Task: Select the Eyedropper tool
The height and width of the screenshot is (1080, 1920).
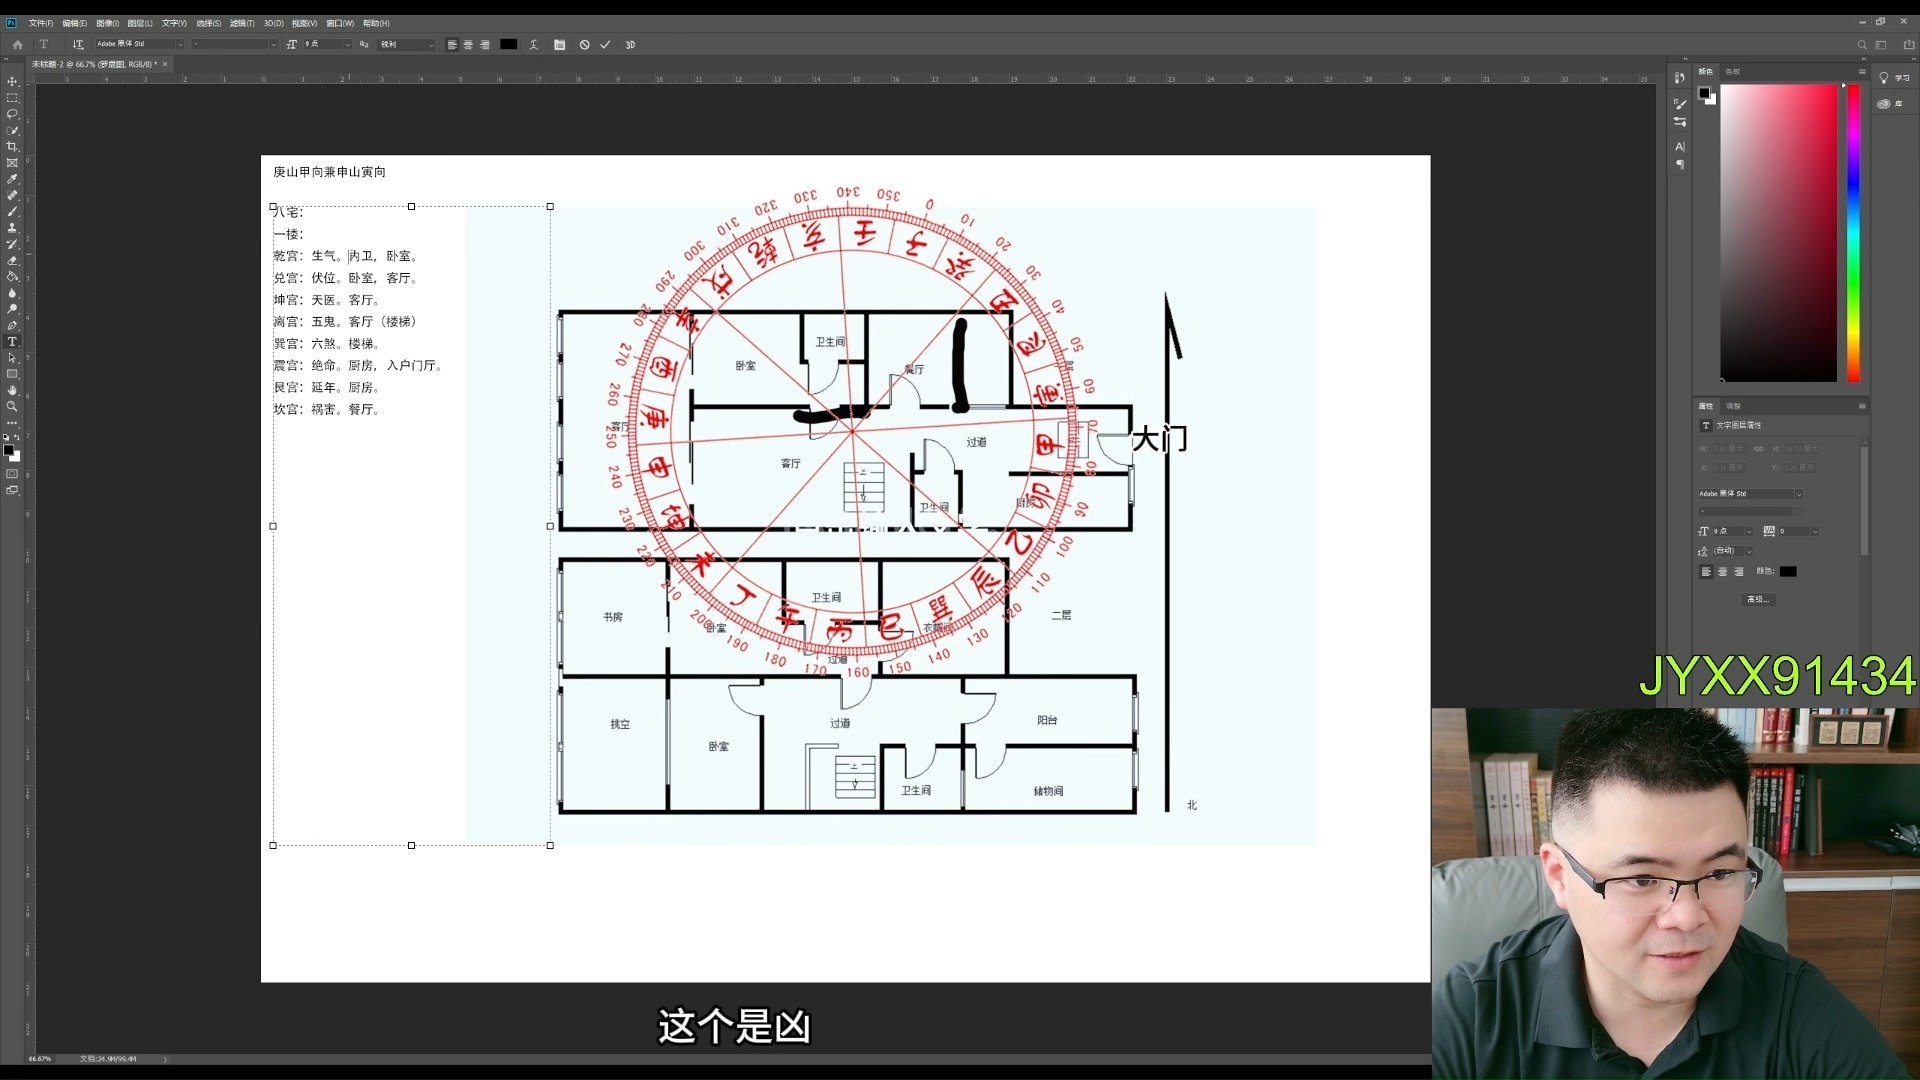Action: [x=12, y=179]
